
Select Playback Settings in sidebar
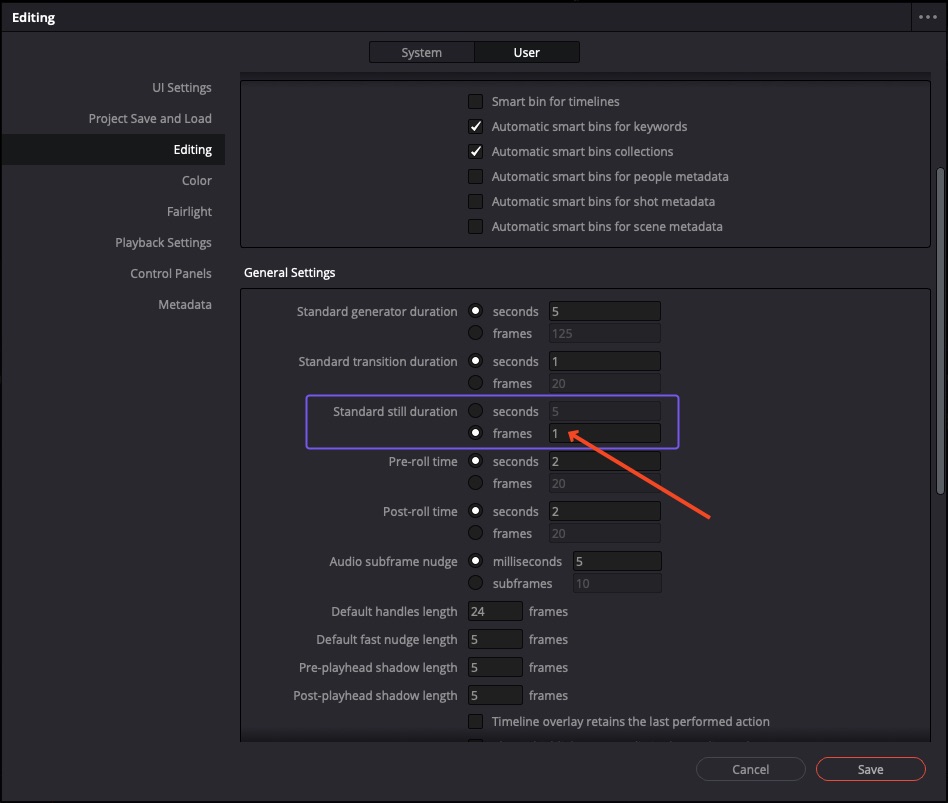point(163,243)
